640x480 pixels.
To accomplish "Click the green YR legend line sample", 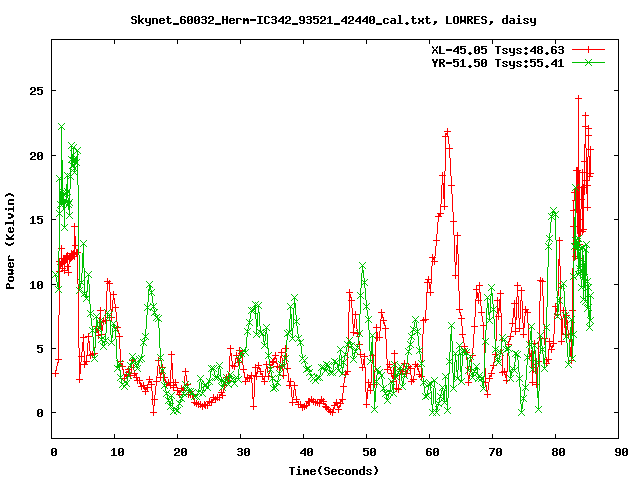I will tap(588, 62).
